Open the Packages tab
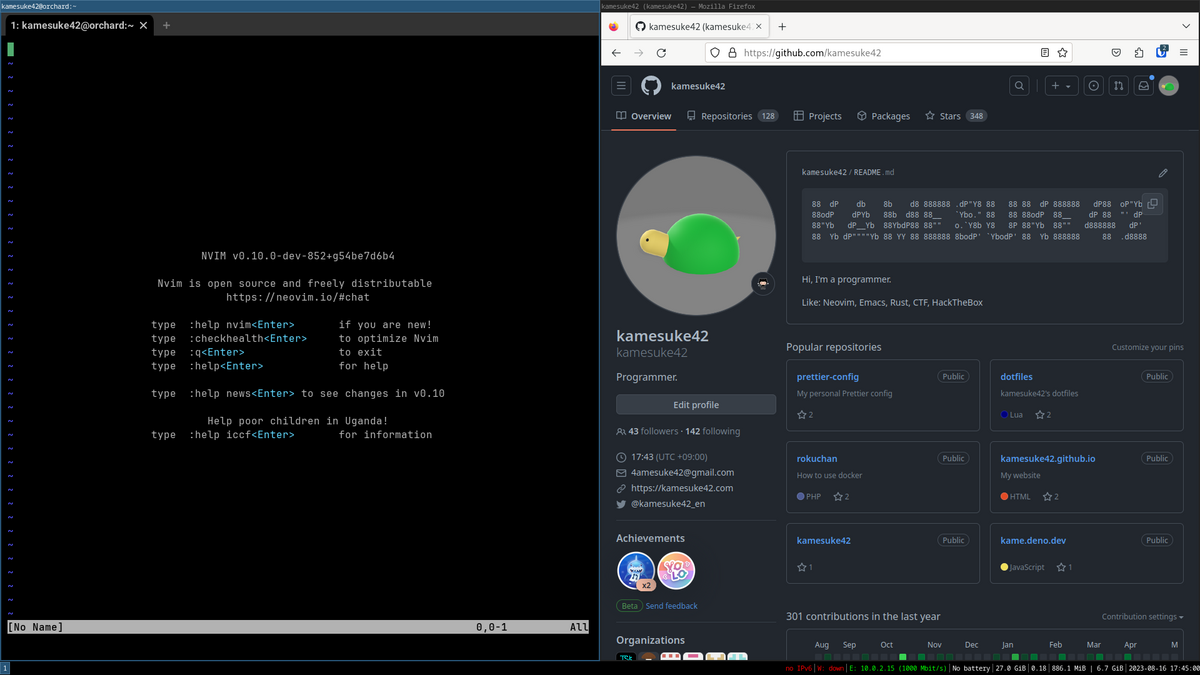Screen dimensions: 1200x675 tap(884, 116)
